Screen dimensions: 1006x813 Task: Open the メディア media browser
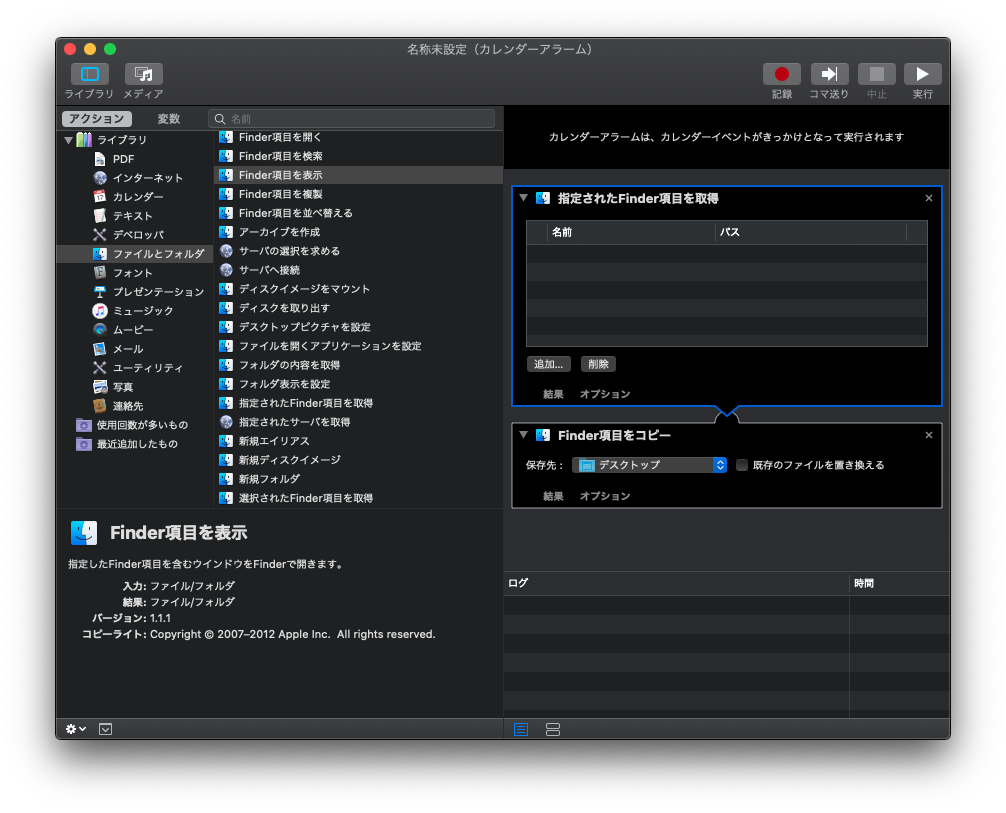[x=143, y=75]
